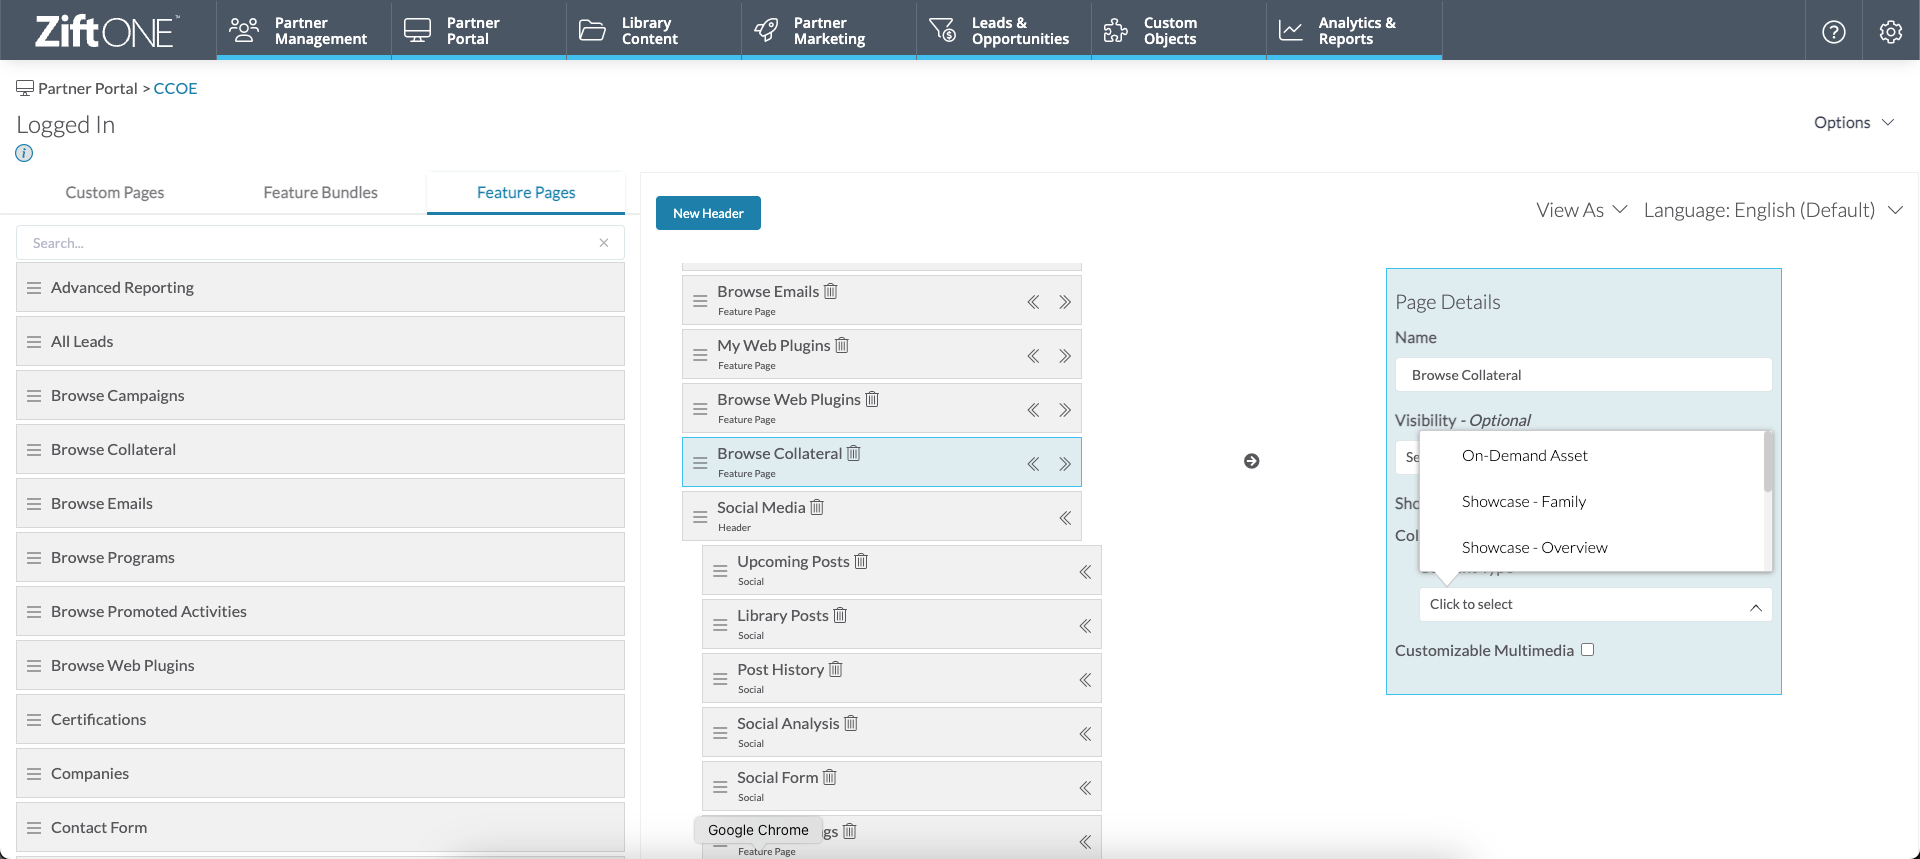Click the ZiftONE logo
Screen dimensions: 1920x859
tap(107, 31)
